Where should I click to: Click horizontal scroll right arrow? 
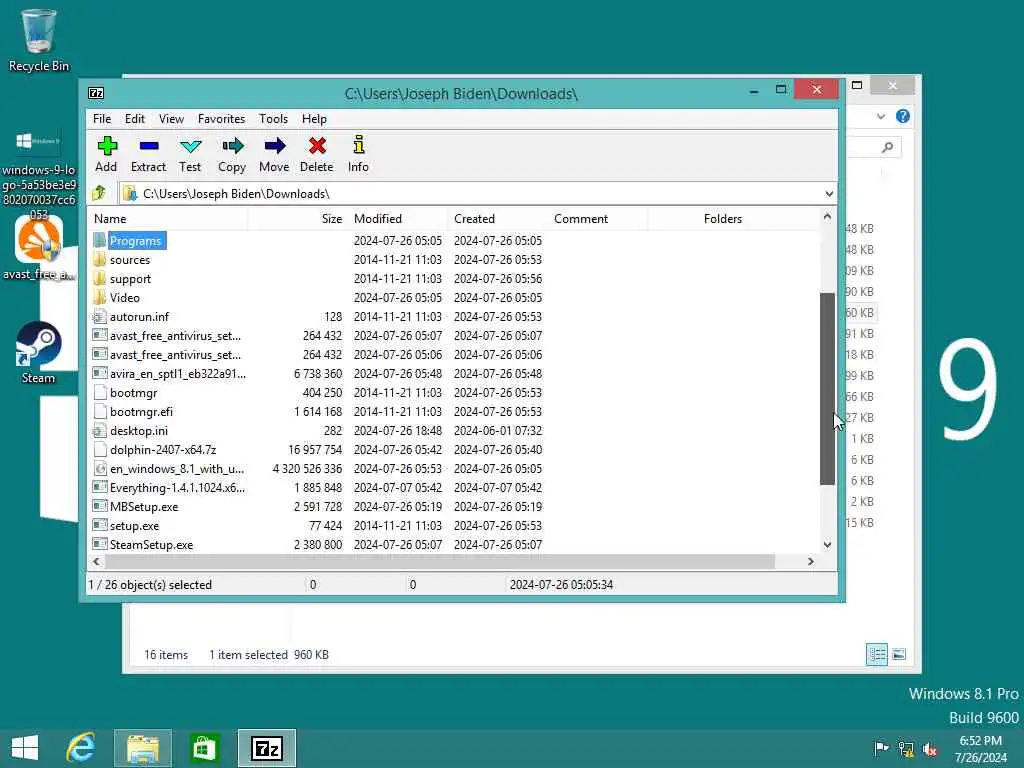(810, 562)
